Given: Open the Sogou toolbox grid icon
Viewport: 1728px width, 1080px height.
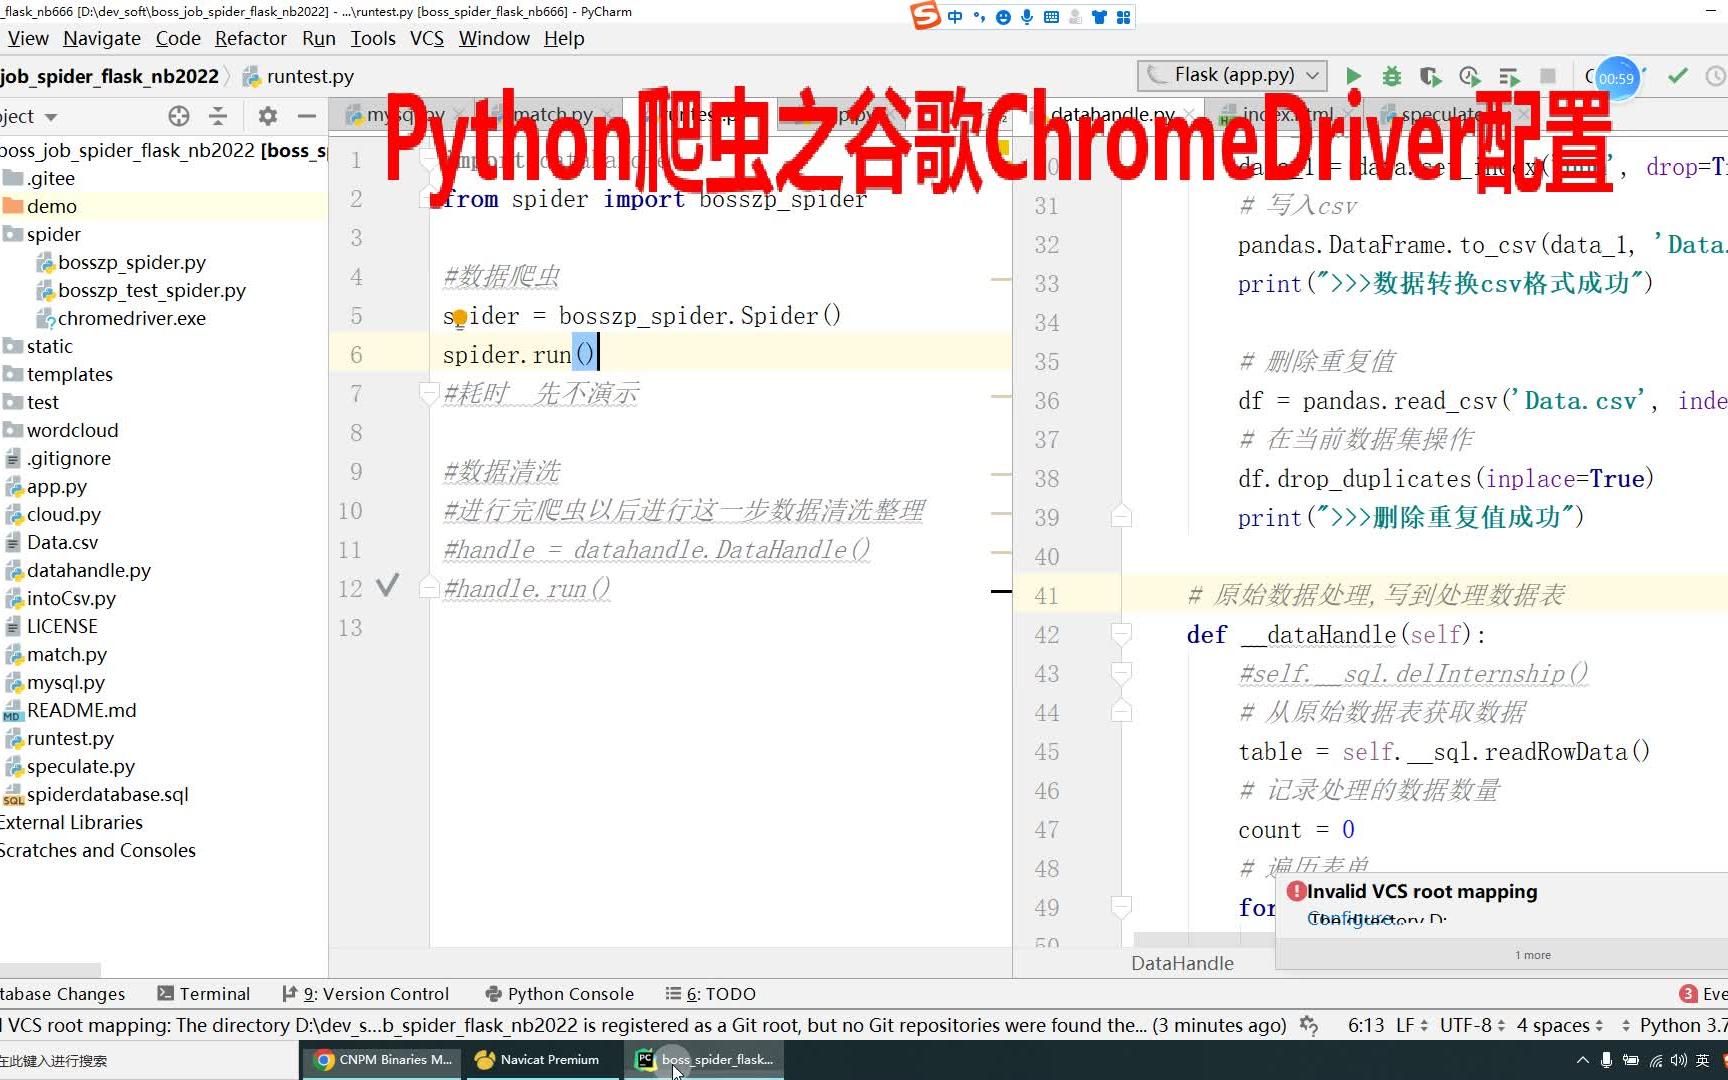Looking at the screenshot, I should (x=1123, y=17).
